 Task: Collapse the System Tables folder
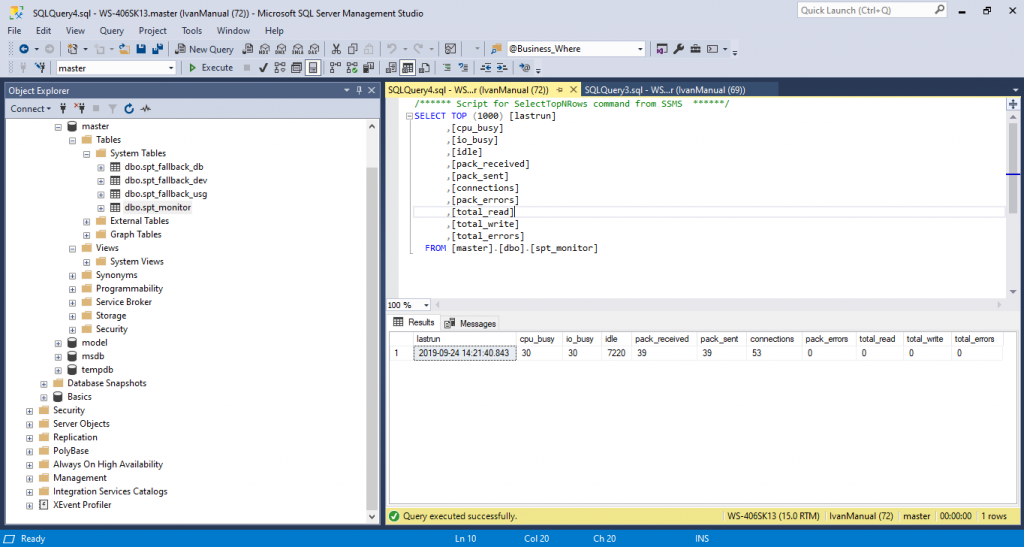(x=87, y=154)
